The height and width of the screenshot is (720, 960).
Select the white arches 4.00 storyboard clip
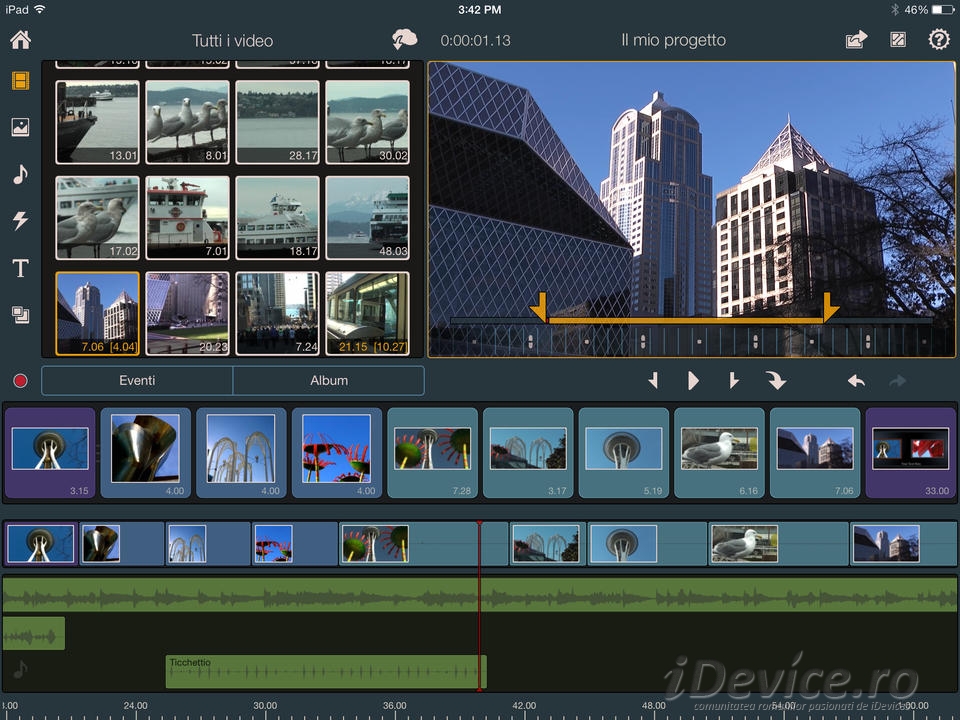(x=241, y=452)
